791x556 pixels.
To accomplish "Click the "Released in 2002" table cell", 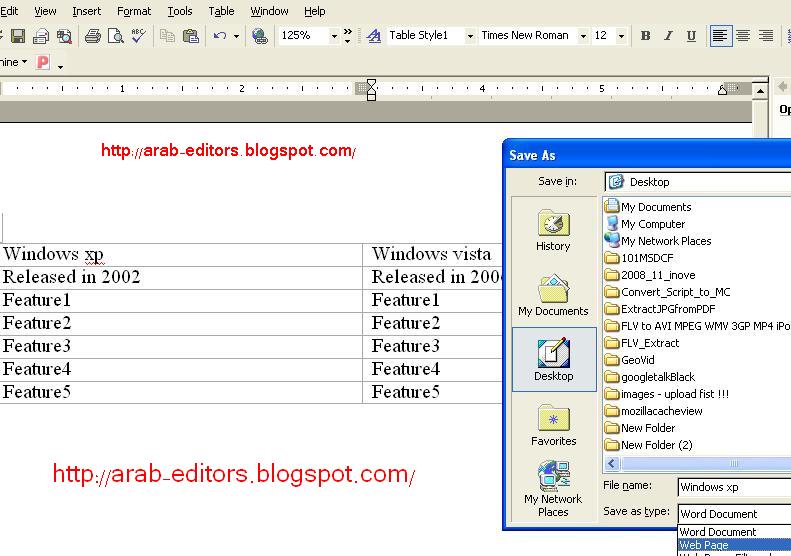I will [181, 277].
